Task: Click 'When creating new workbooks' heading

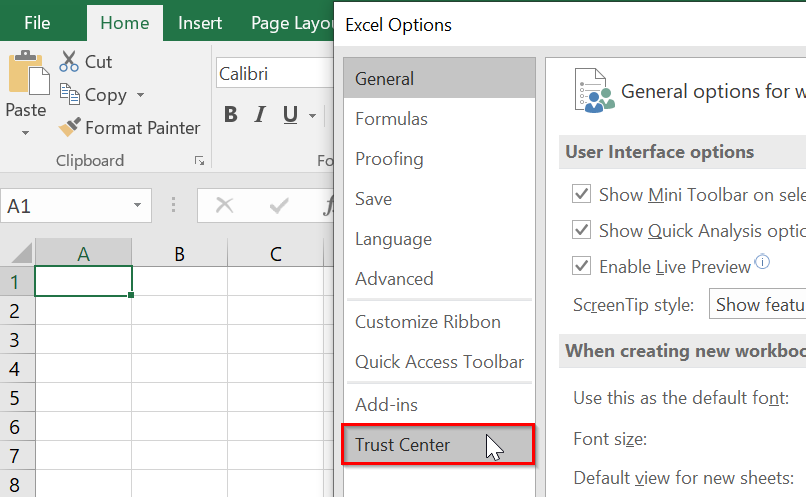Action: (x=685, y=351)
